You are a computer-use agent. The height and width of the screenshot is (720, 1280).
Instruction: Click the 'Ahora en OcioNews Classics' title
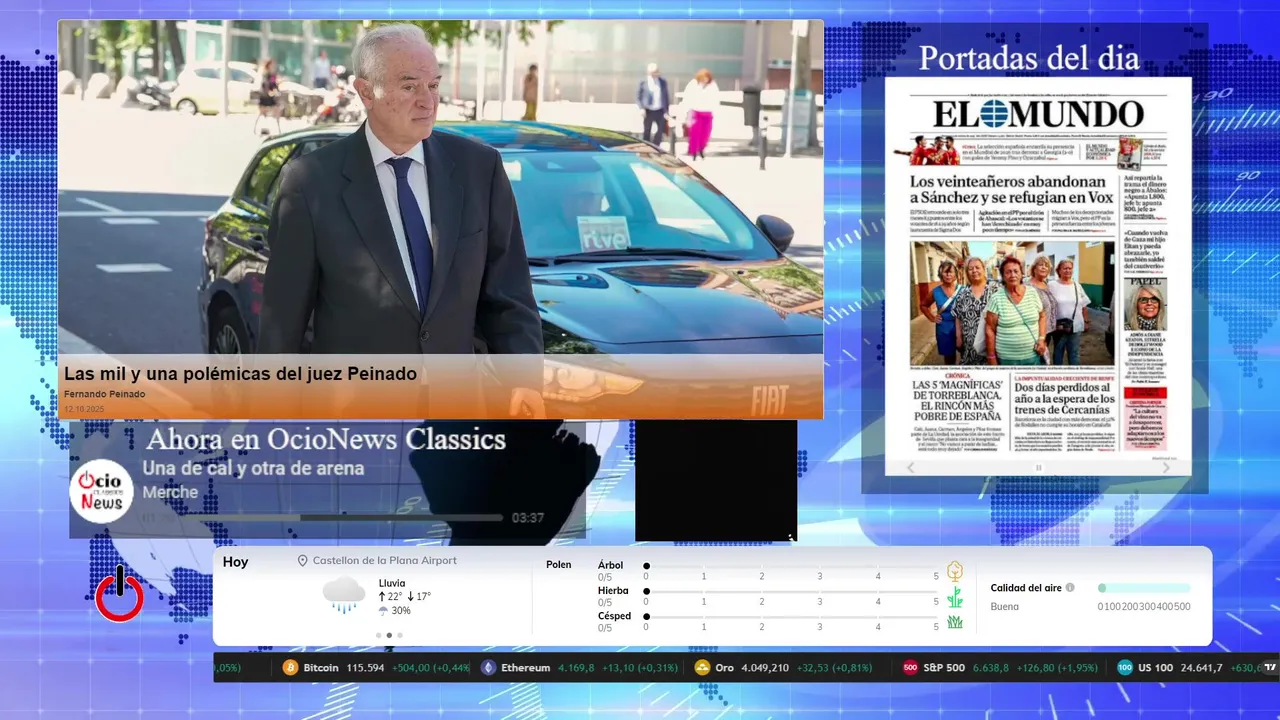[326, 439]
